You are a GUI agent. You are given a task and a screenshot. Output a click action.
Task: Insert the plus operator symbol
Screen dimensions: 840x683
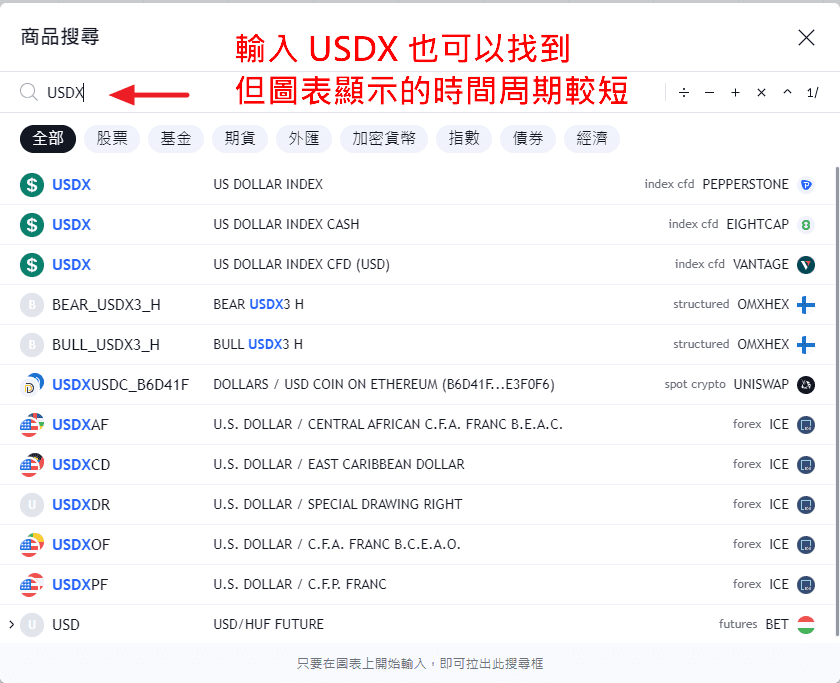pos(735,93)
